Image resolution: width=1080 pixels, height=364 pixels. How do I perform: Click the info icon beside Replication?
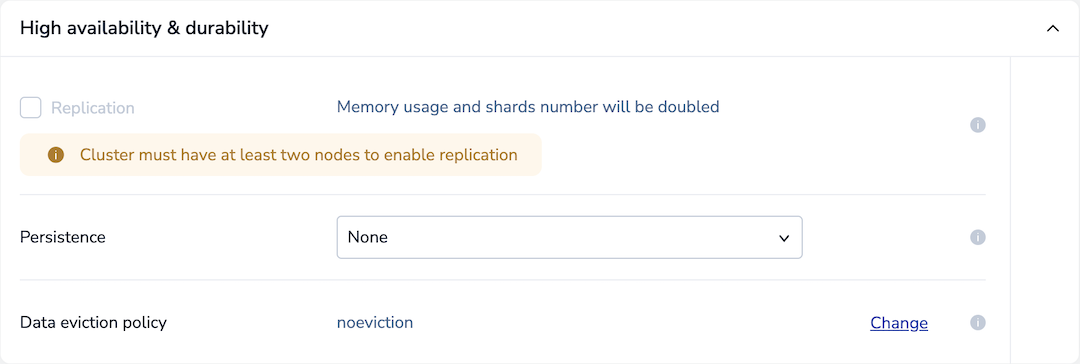tap(977, 125)
